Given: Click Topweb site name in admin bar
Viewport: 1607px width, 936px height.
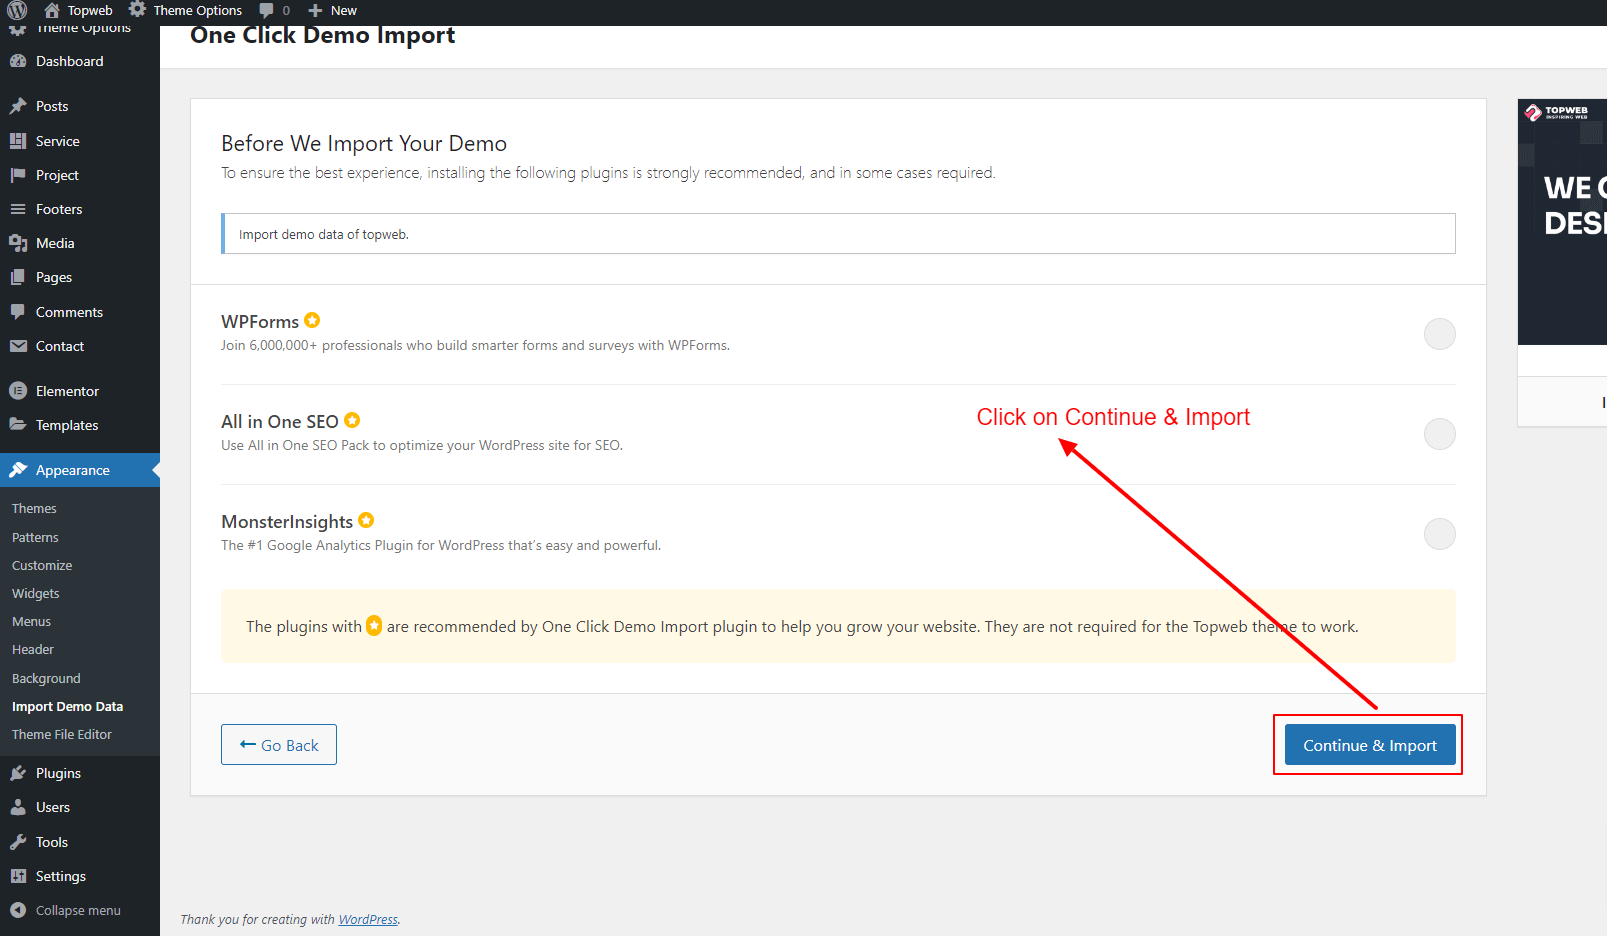Looking at the screenshot, I should click(x=90, y=10).
